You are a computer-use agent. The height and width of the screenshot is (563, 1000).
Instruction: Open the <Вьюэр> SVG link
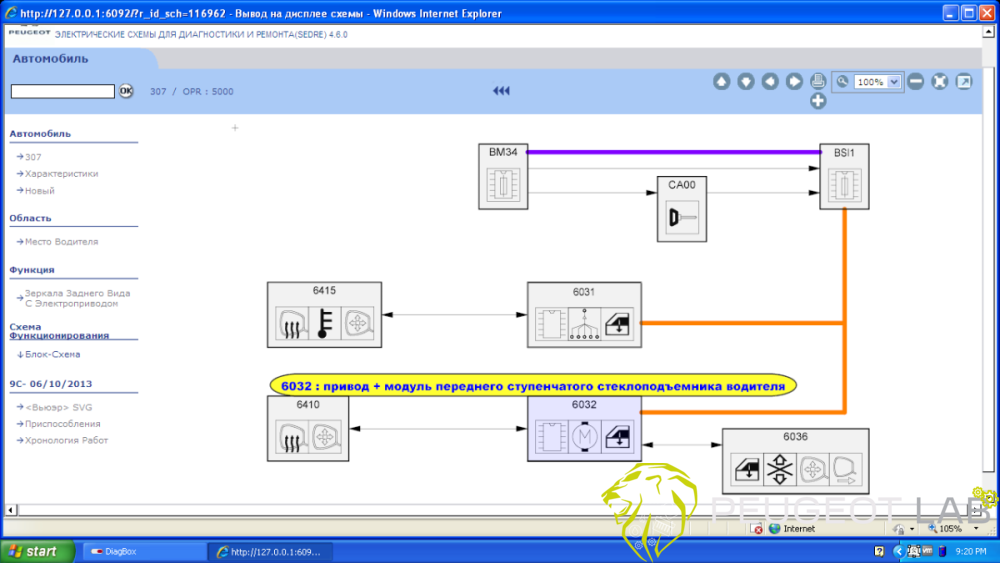tap(58, 407)
